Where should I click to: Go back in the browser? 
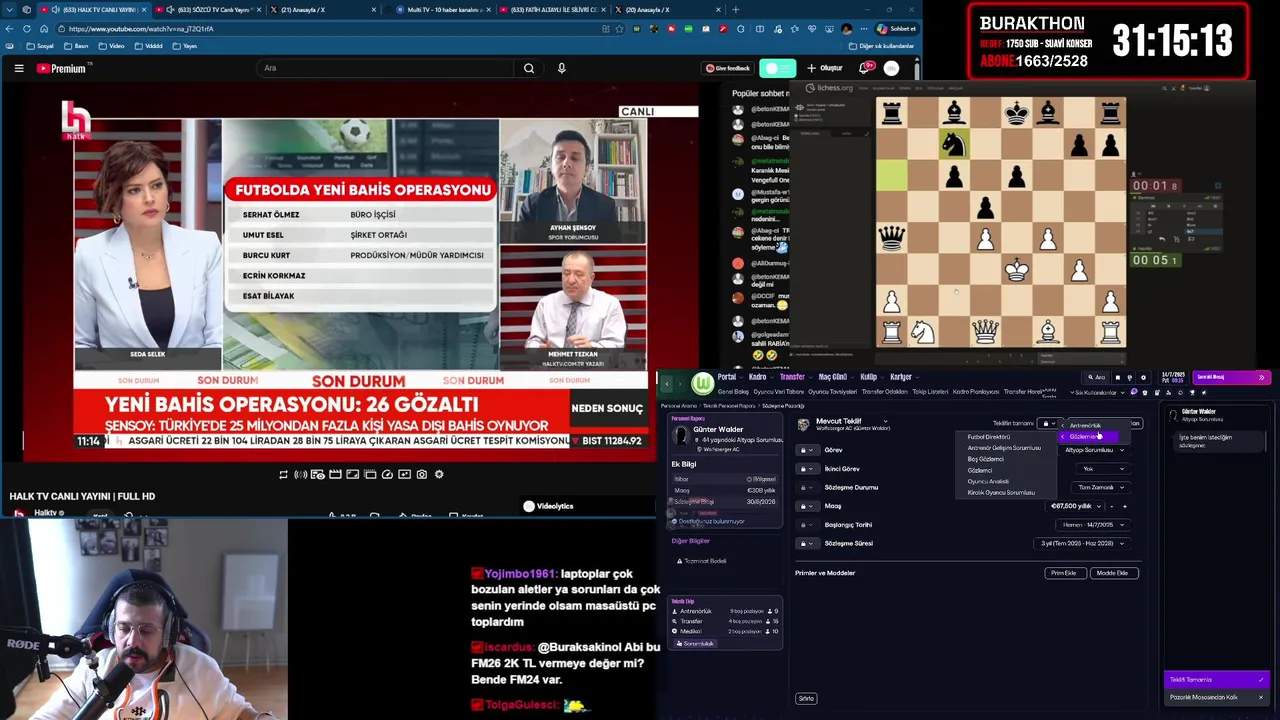[x=10, y=28]
